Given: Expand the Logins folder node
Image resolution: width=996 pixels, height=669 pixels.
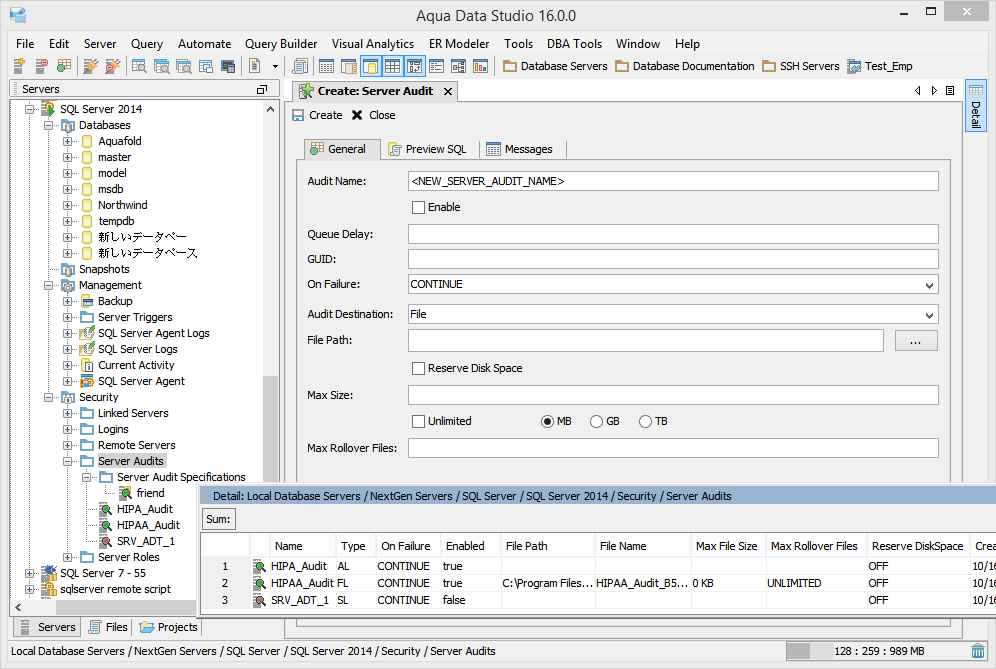Looking at the screenshot, I should pos(67,429).
